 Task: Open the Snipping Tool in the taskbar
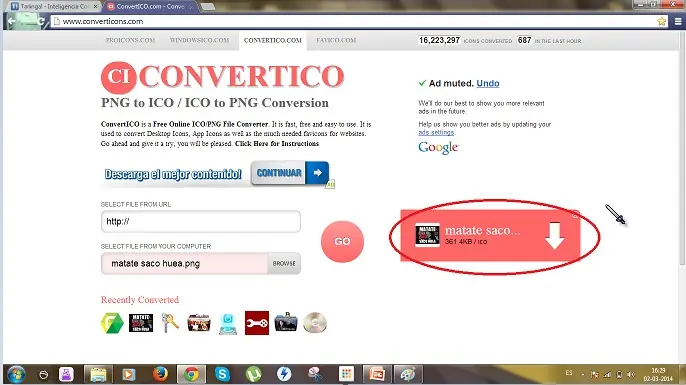(315, 374)
